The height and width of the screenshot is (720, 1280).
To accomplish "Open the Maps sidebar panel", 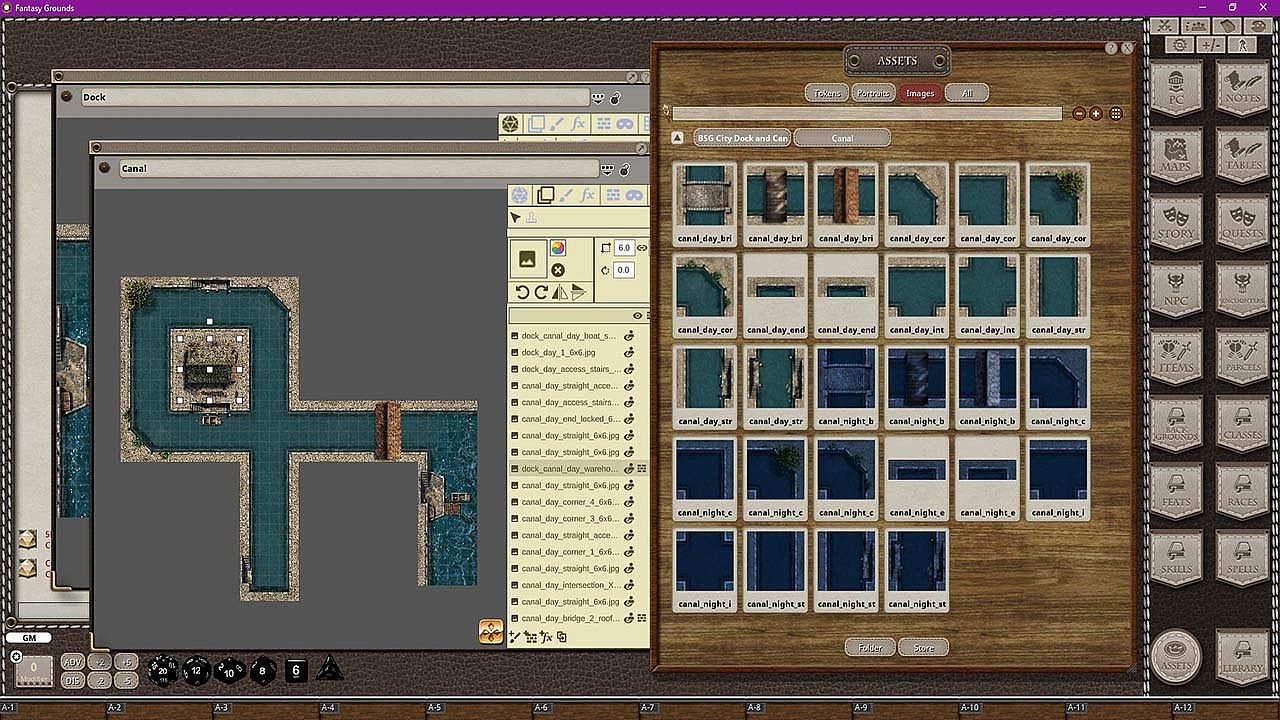I will pyautogui.click(x=1176, y=154).
